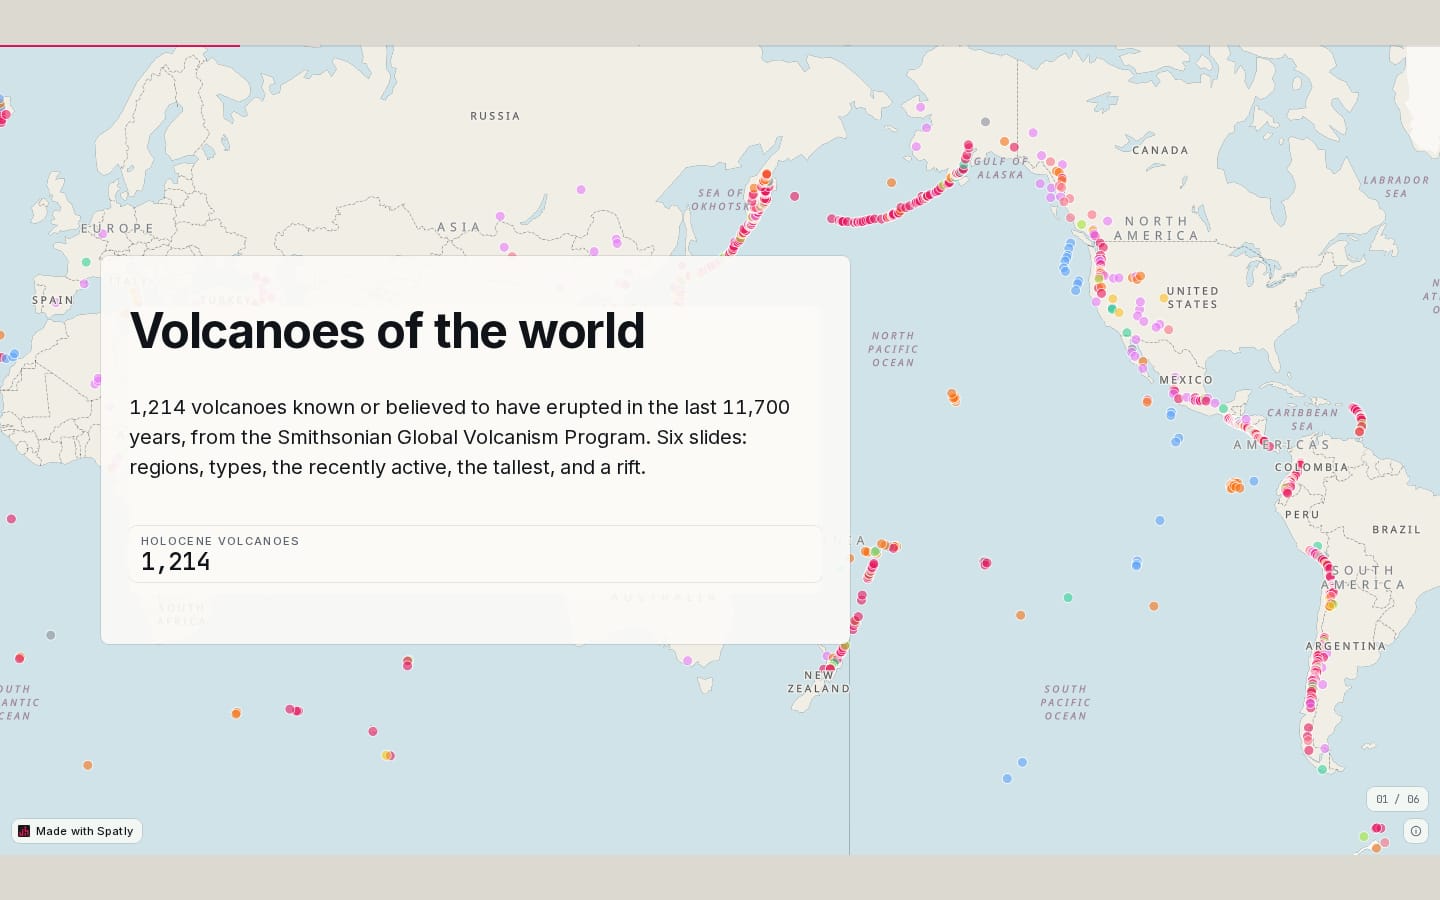
Task: Select the teal dot near South Pacific
Action: tap(1068, 598)
